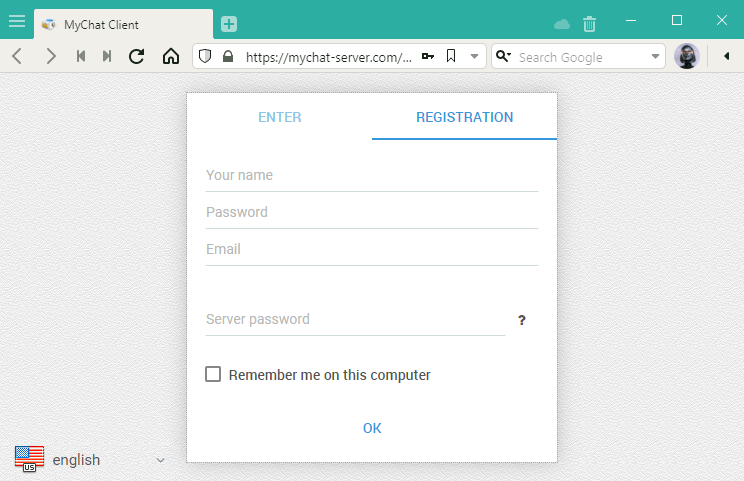The image size is (744, 481).
Task: Enable Remember me on this computer
Action: click(x=213, y=375)
